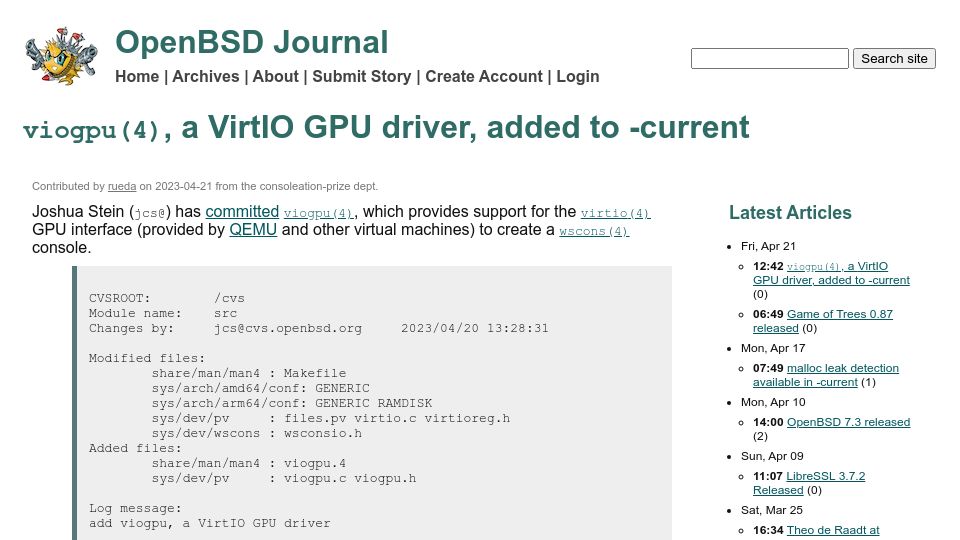Click the 'CVSROOT: /cvs' line
This screenshot has height=540, width=960.
(x=167, y=298)
